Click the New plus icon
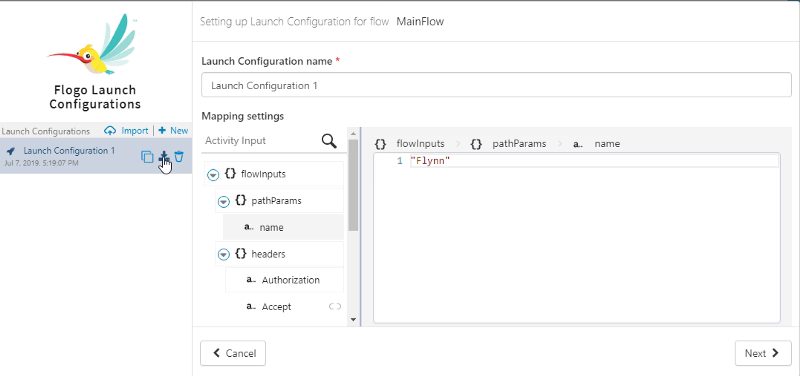This screenshot has height=376, width=800. (x=162, y=131)
